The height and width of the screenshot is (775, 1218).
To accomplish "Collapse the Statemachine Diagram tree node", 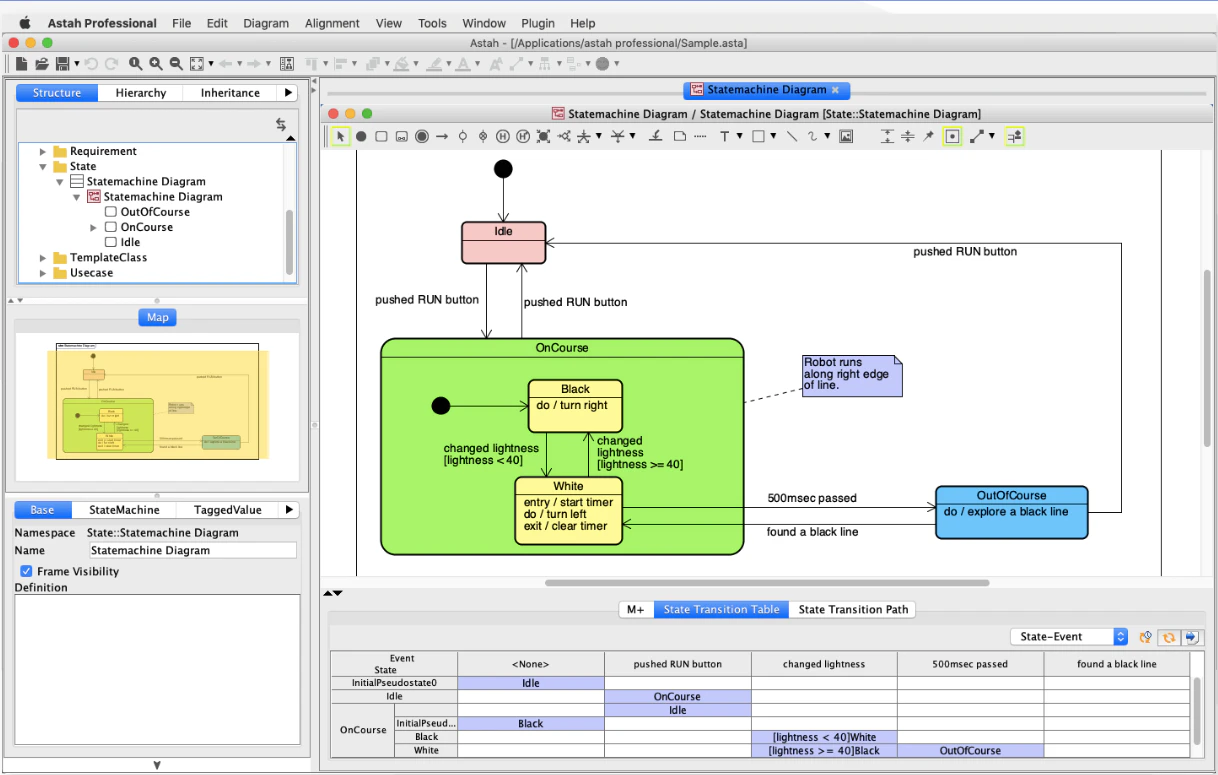I will (x=59, y=181).
